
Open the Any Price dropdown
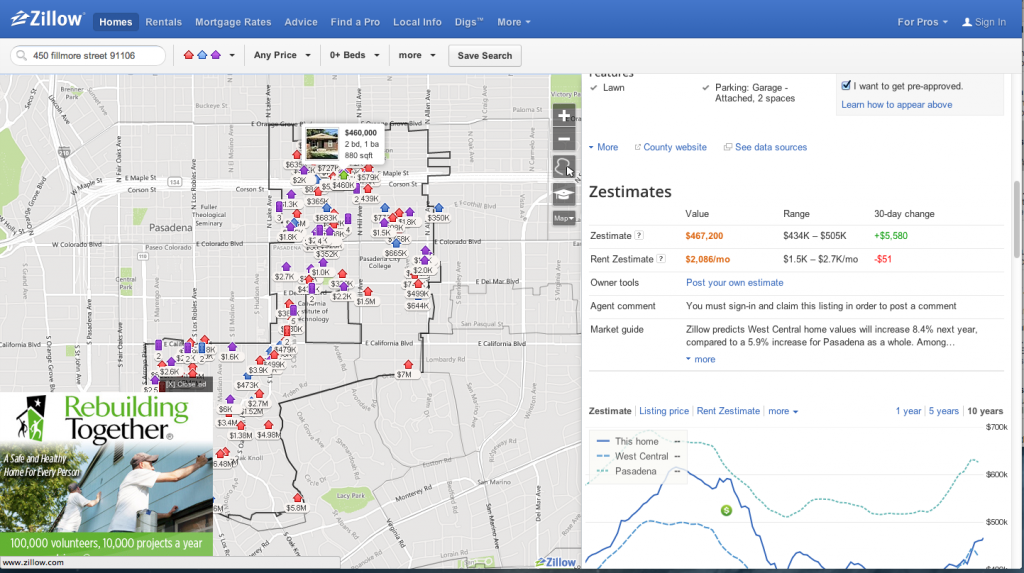tap(282, 56)
